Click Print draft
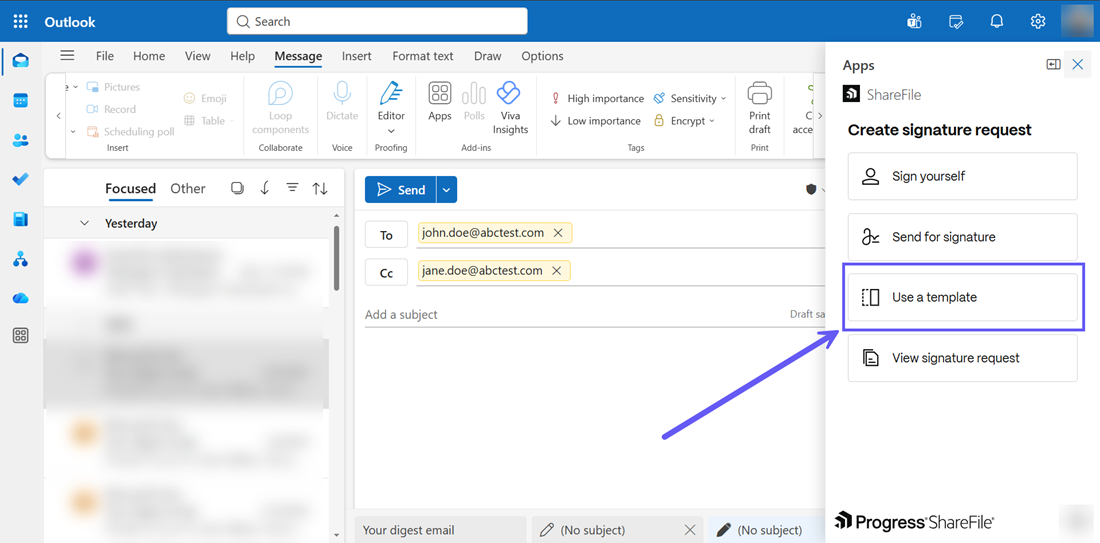The image size is (1100, 543). point(759,108)
